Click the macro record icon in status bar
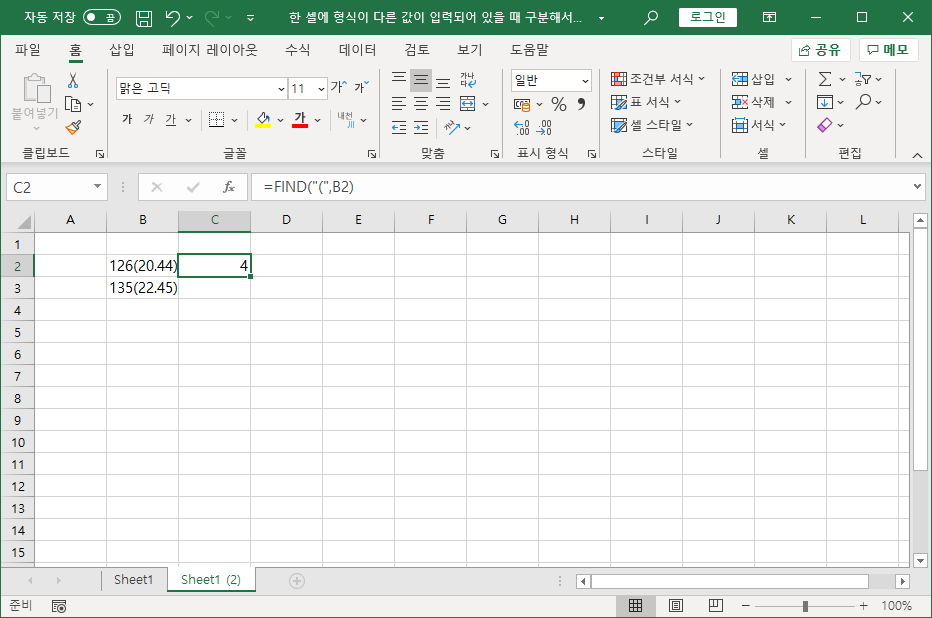 [59, 606]
